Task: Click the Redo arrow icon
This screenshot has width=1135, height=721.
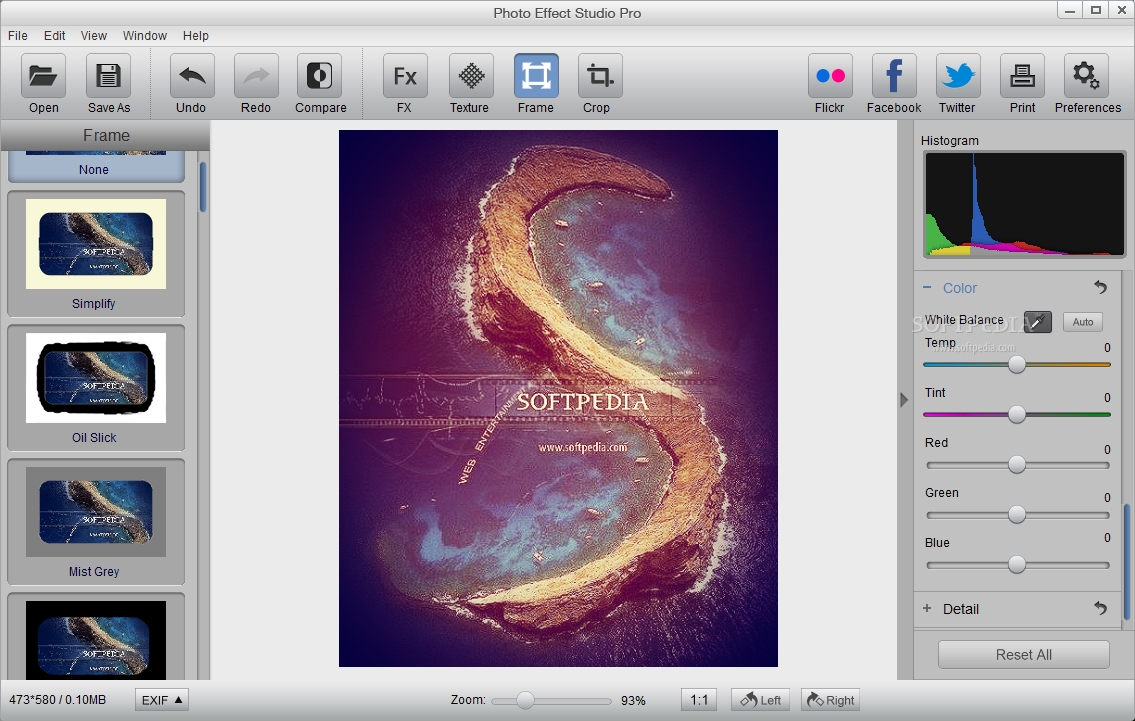Action: (x=256, y=75)
